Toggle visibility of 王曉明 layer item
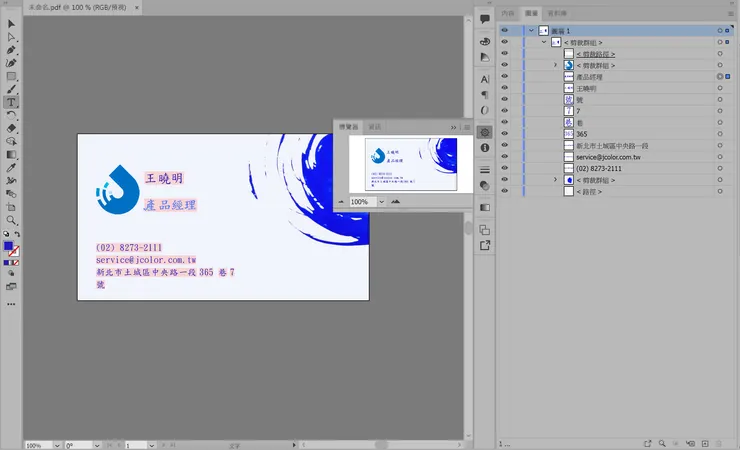 (x=505, y=88)
